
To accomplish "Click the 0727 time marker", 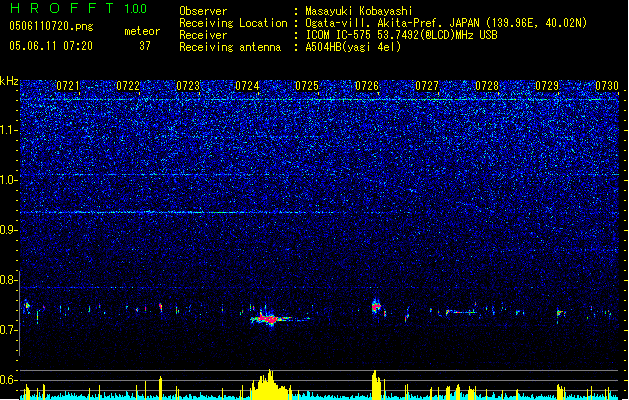I will click(x=427, y=86).
